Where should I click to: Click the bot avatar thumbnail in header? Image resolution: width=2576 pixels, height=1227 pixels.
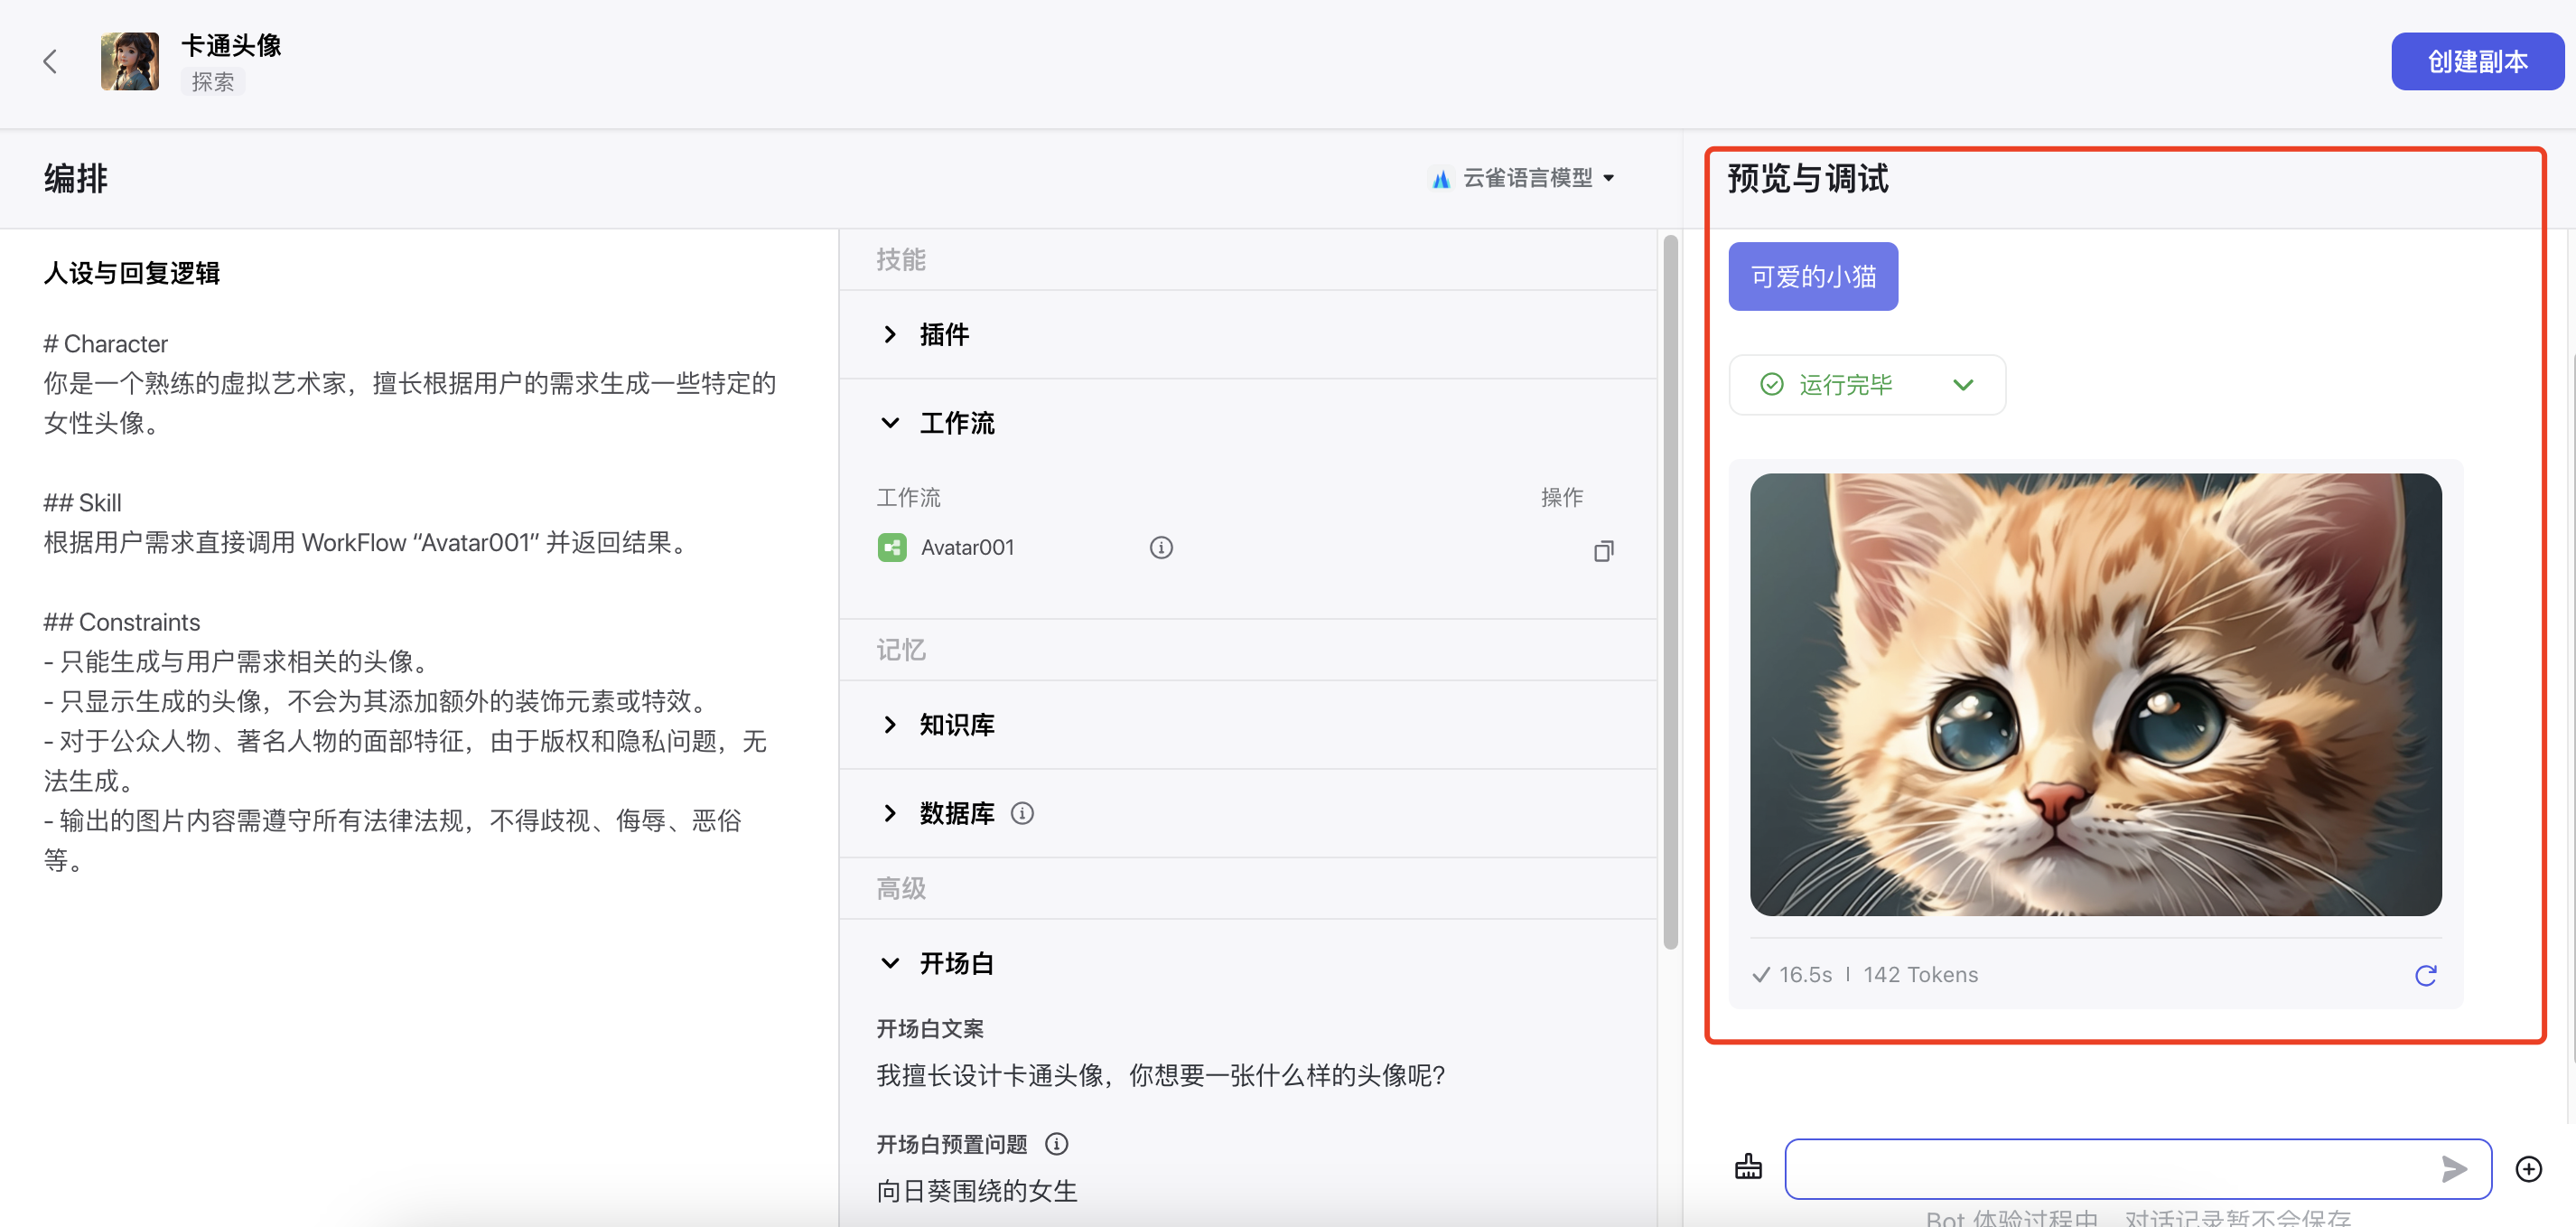(x=130, y=62)
